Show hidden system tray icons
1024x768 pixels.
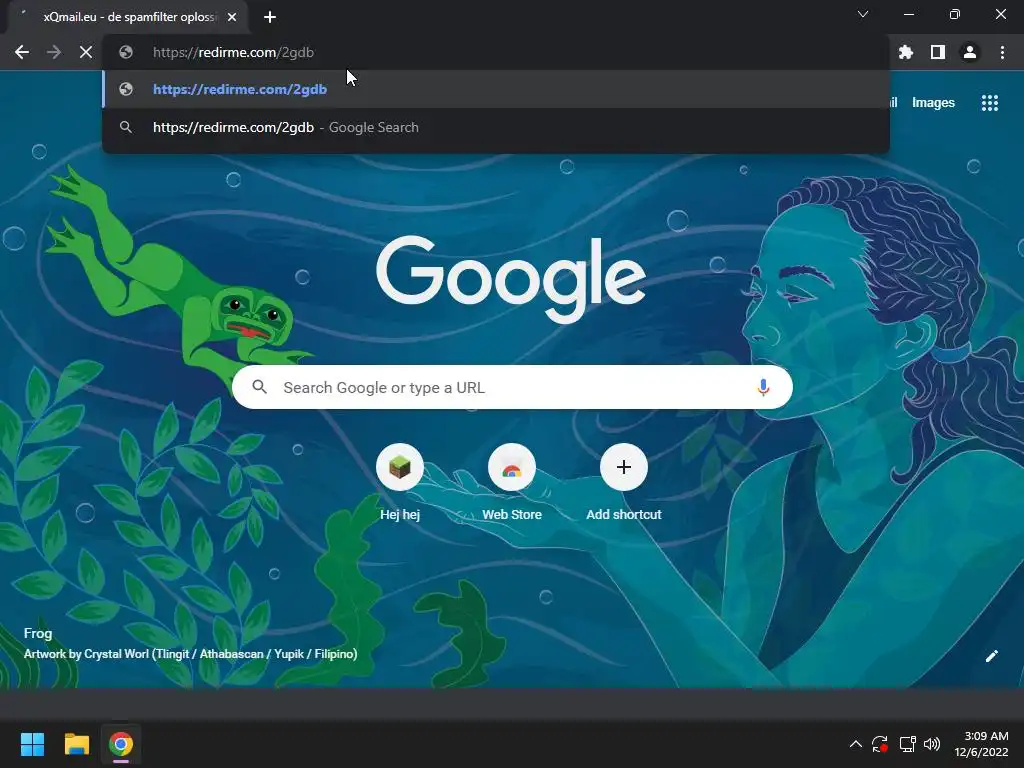855,744
